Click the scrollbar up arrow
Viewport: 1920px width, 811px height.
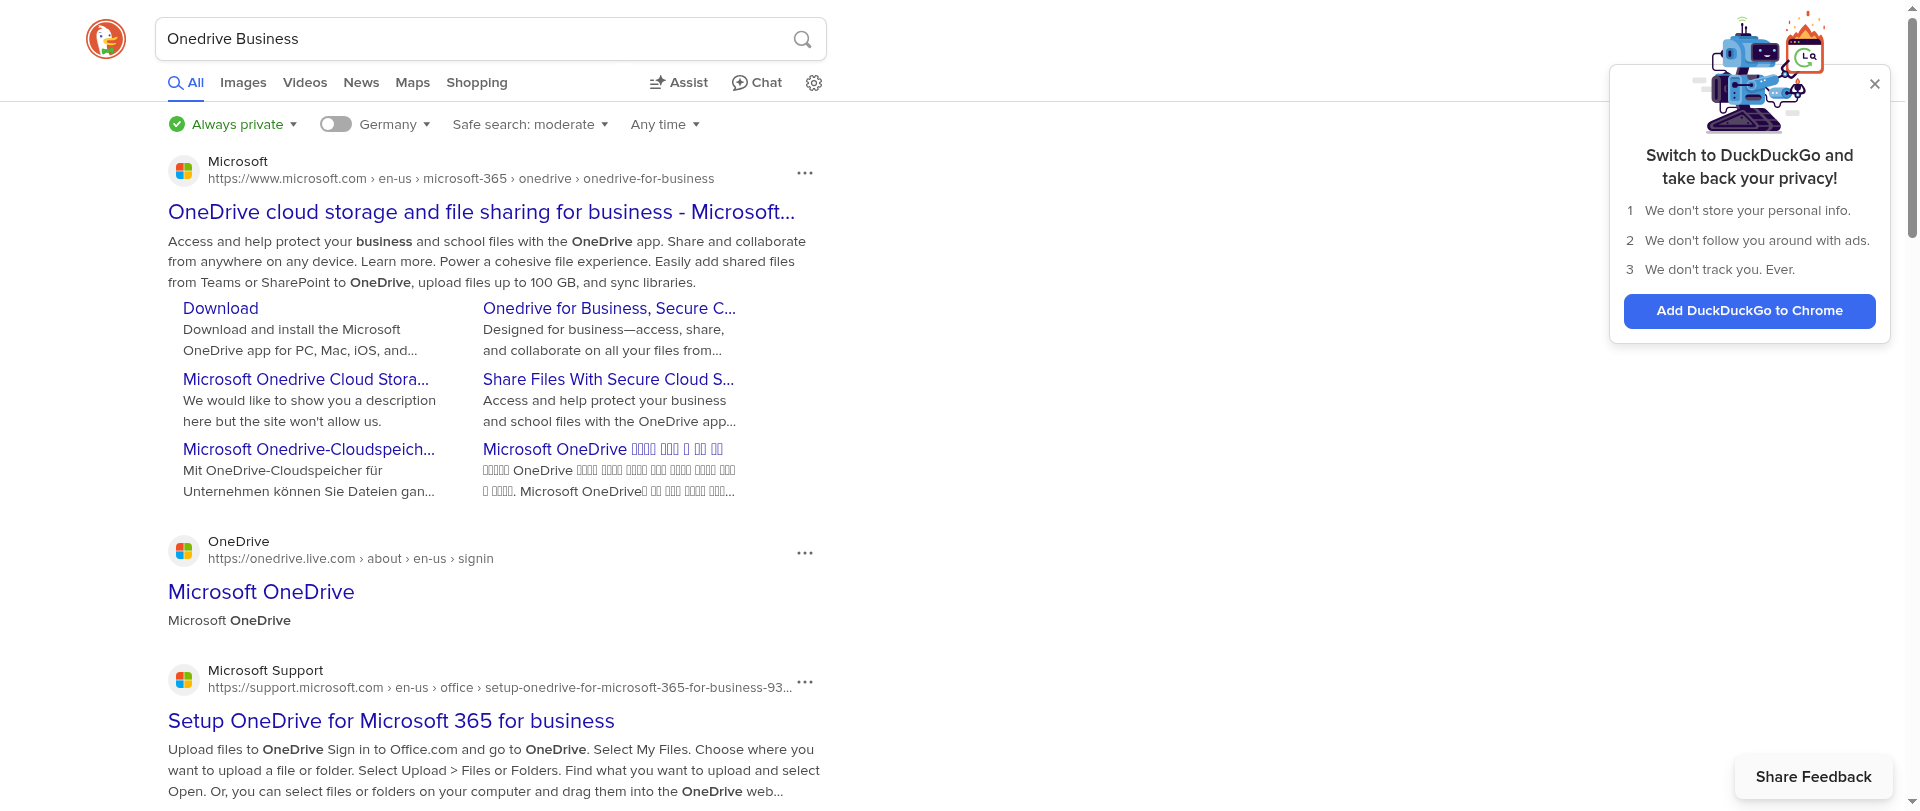1912,8
